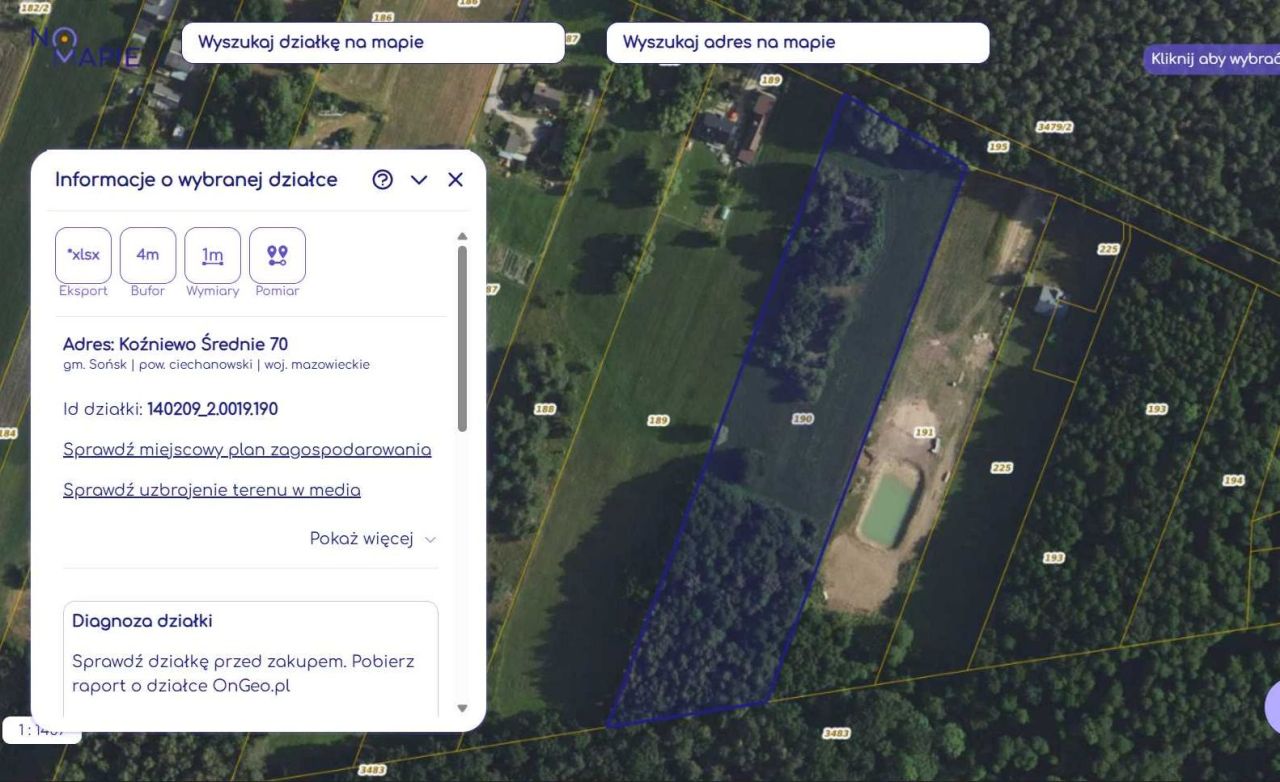
Task: Click the panel scrollbar thumb
Action: (x=462, y=339)
